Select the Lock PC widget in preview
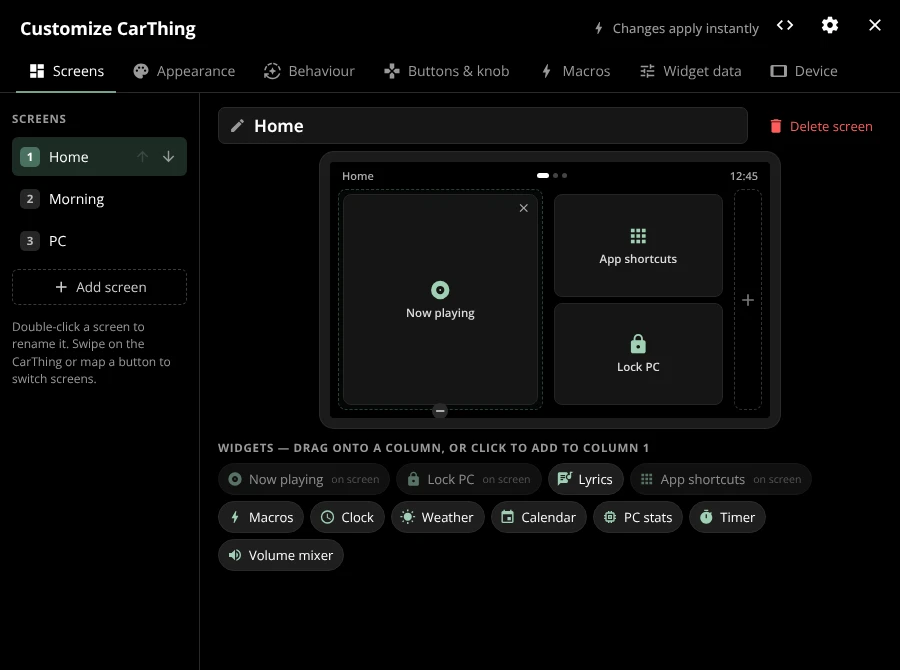This screenshot has height=670, width=900. click(638, 354)
